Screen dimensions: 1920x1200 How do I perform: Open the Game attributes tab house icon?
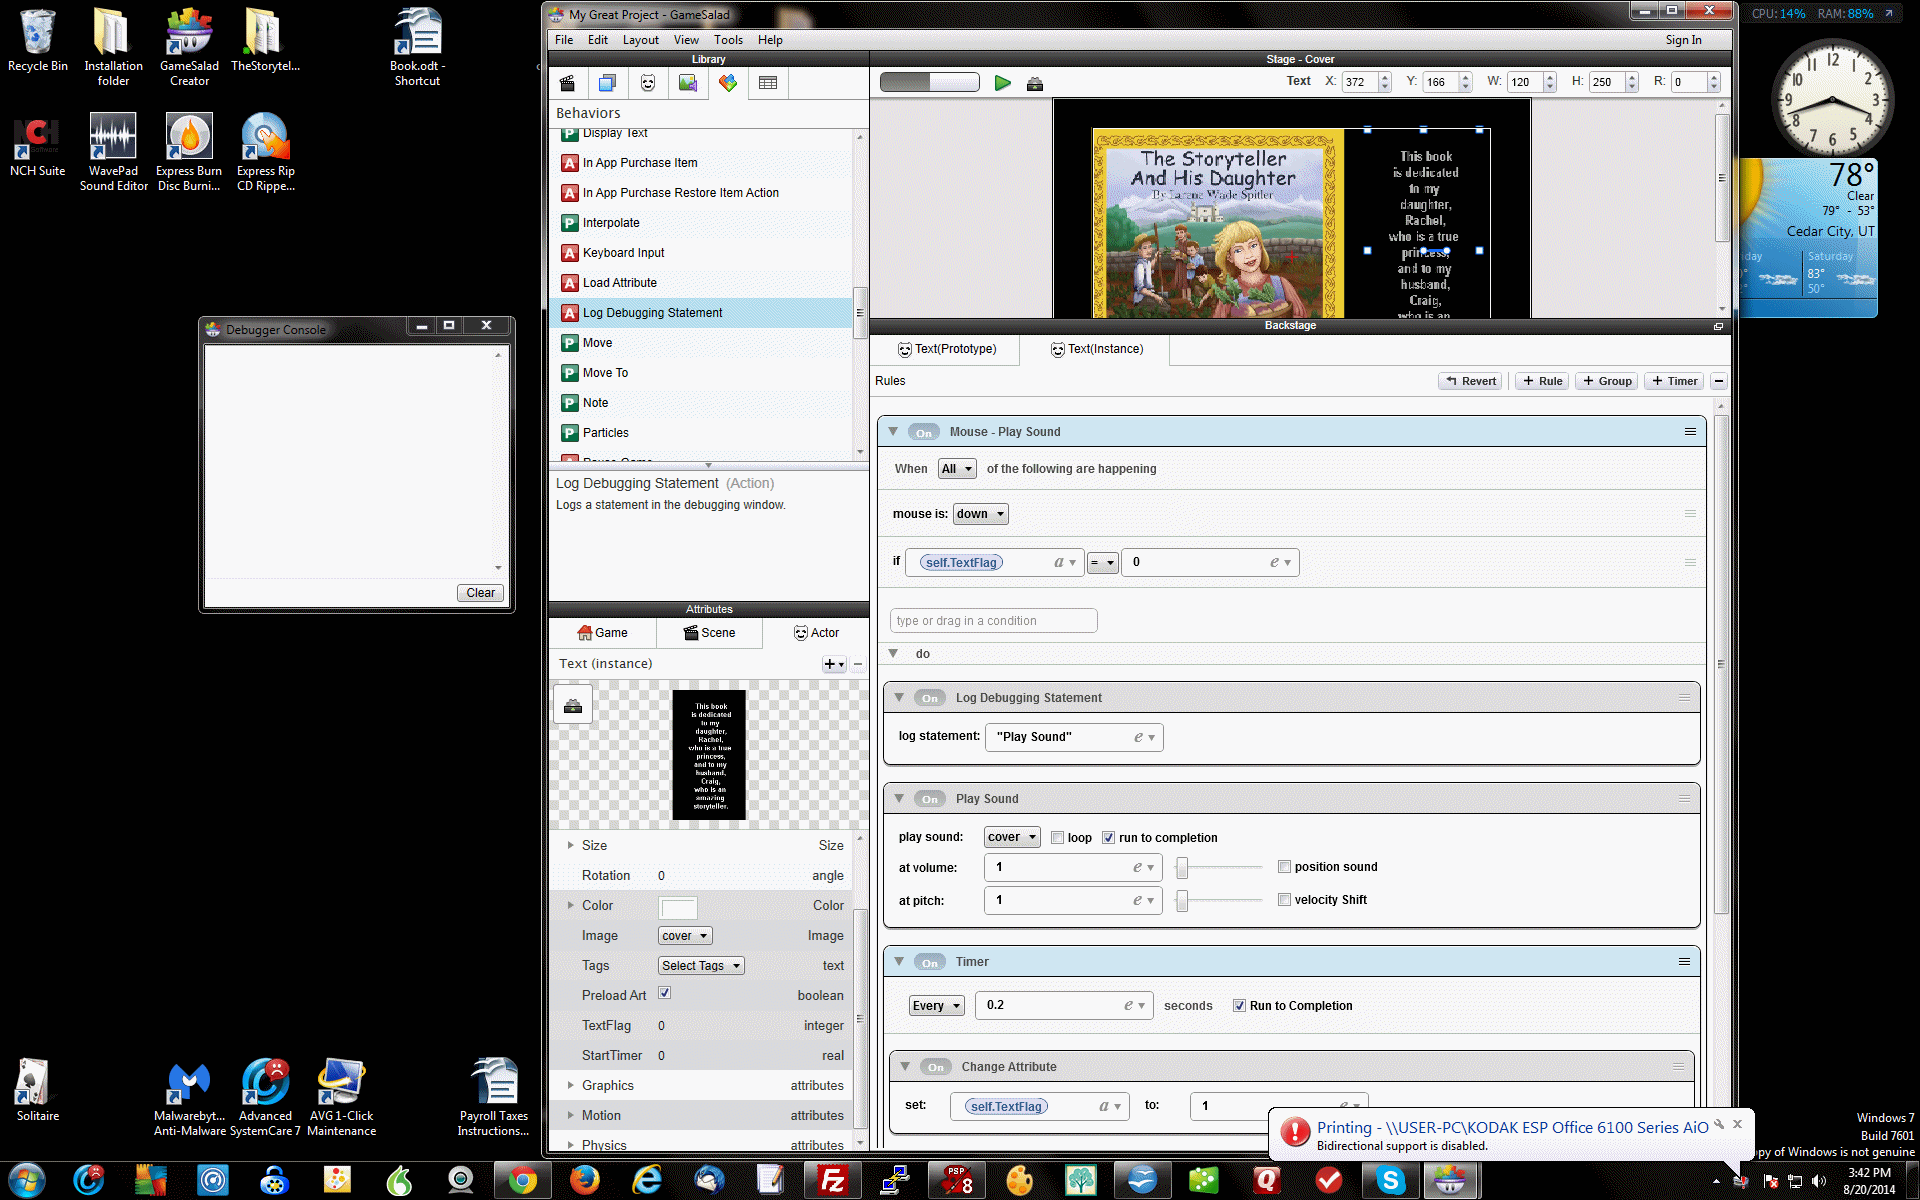(x=603, y=632)
